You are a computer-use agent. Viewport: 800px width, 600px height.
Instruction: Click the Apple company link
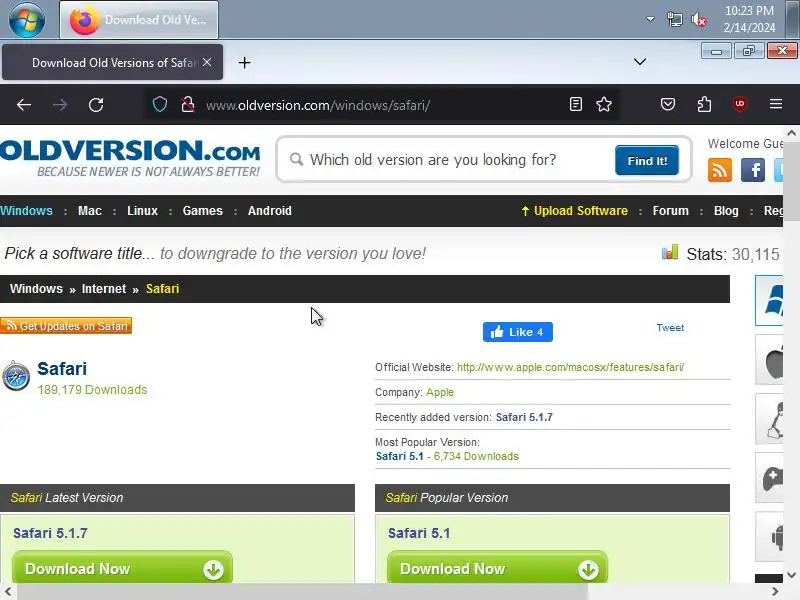(x=440, y=392)
